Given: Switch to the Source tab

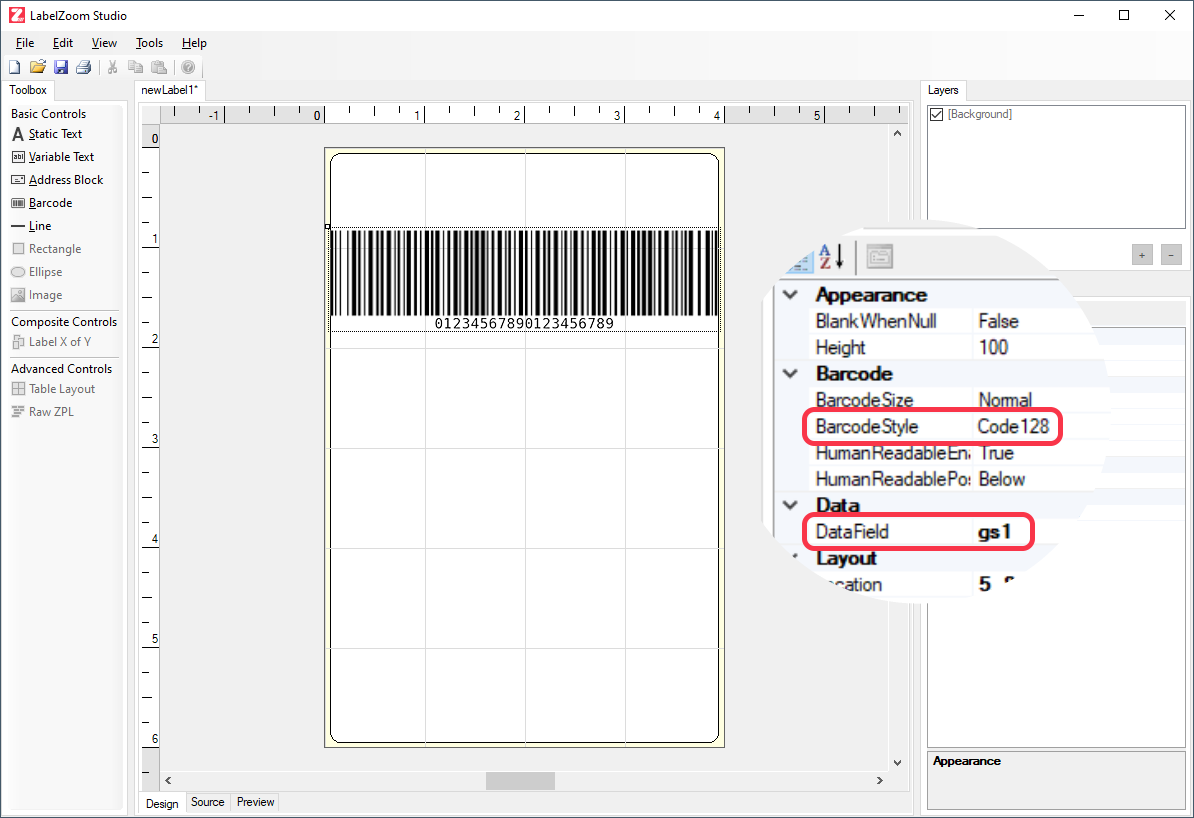Looking at the screenshot, I should [x=207, y=802].
